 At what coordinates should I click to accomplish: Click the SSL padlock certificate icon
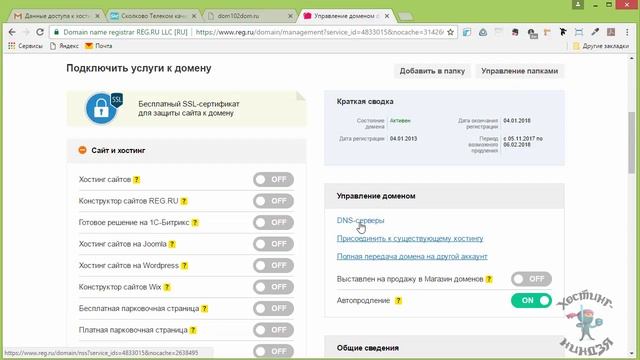[x=103, y=108]
